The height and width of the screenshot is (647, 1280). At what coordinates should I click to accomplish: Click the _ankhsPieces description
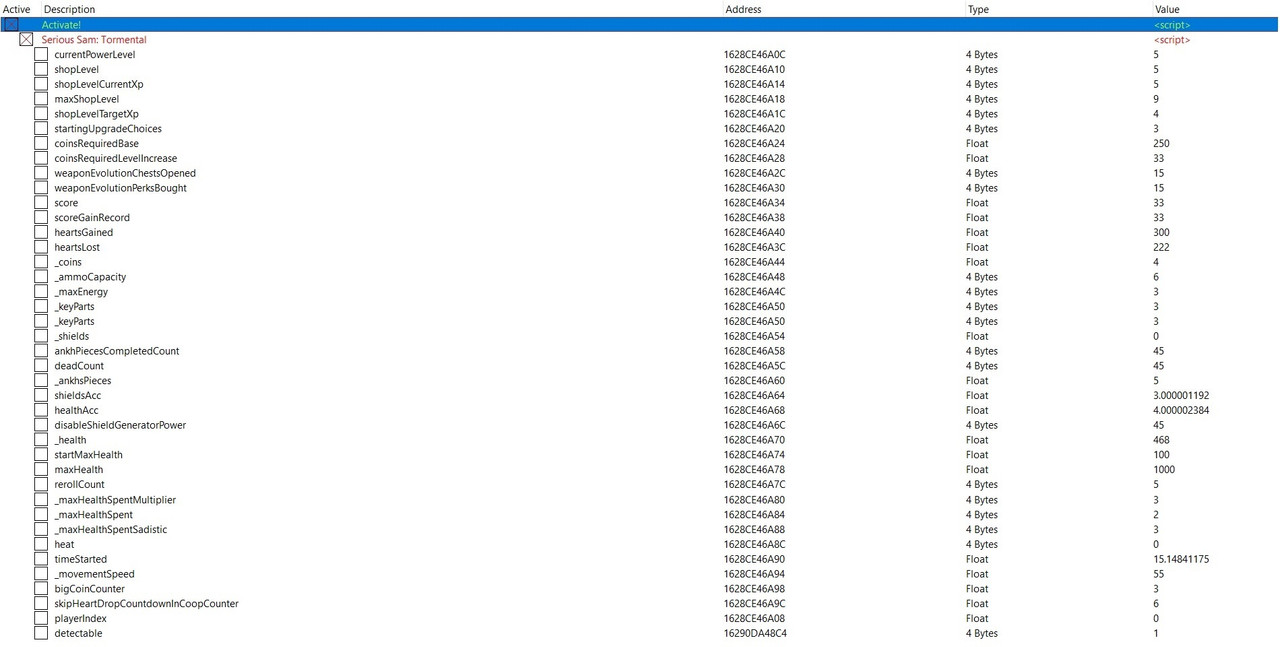pyautogui.click(x=83, y=381)
